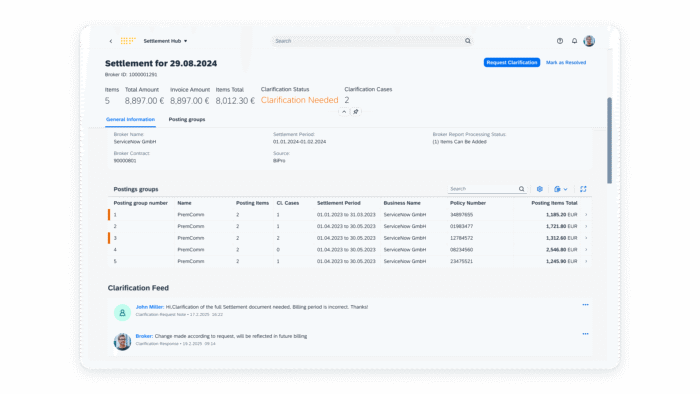Click the magnifier icon in top search bar
Viewport: 700px width, 394px height.
pos(468,41)
